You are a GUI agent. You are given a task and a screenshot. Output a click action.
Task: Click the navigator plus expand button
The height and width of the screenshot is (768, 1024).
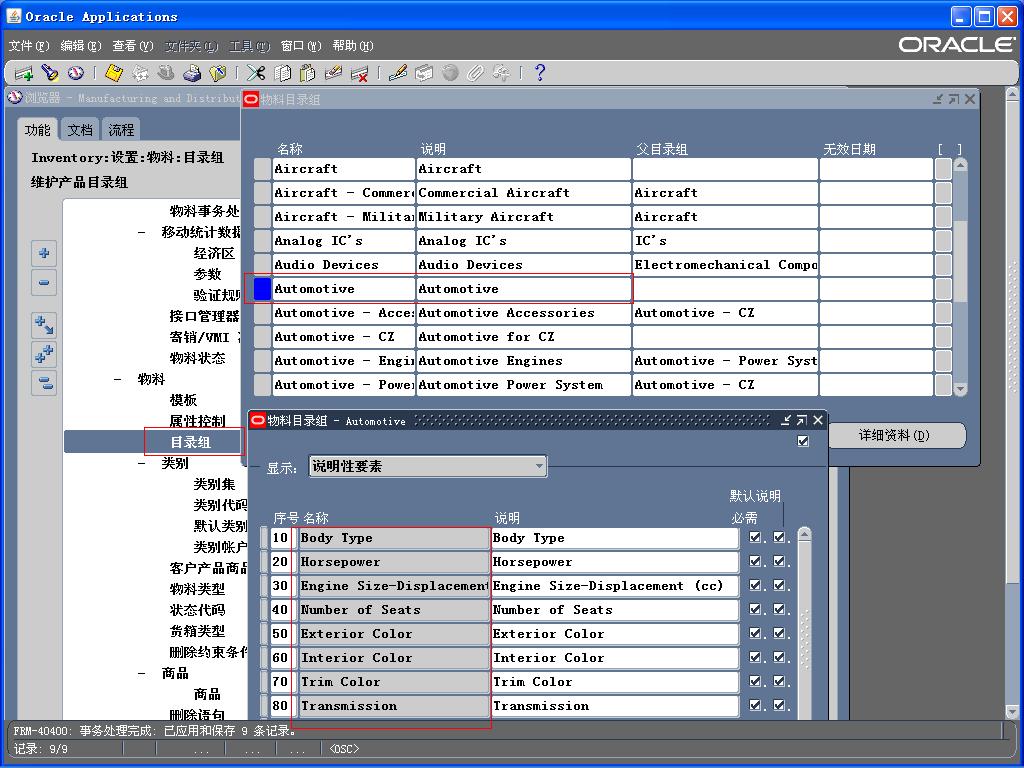(44, 253)
